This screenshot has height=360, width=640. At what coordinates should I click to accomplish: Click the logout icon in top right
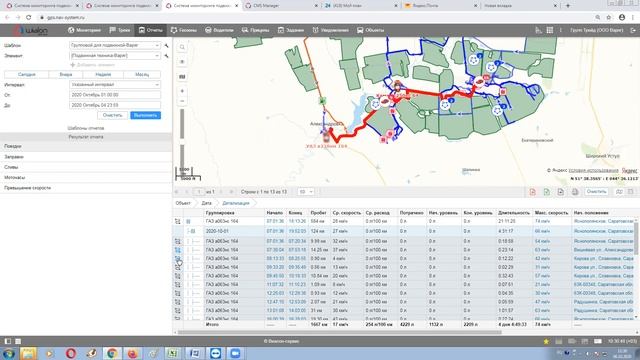tap(633, 30)
